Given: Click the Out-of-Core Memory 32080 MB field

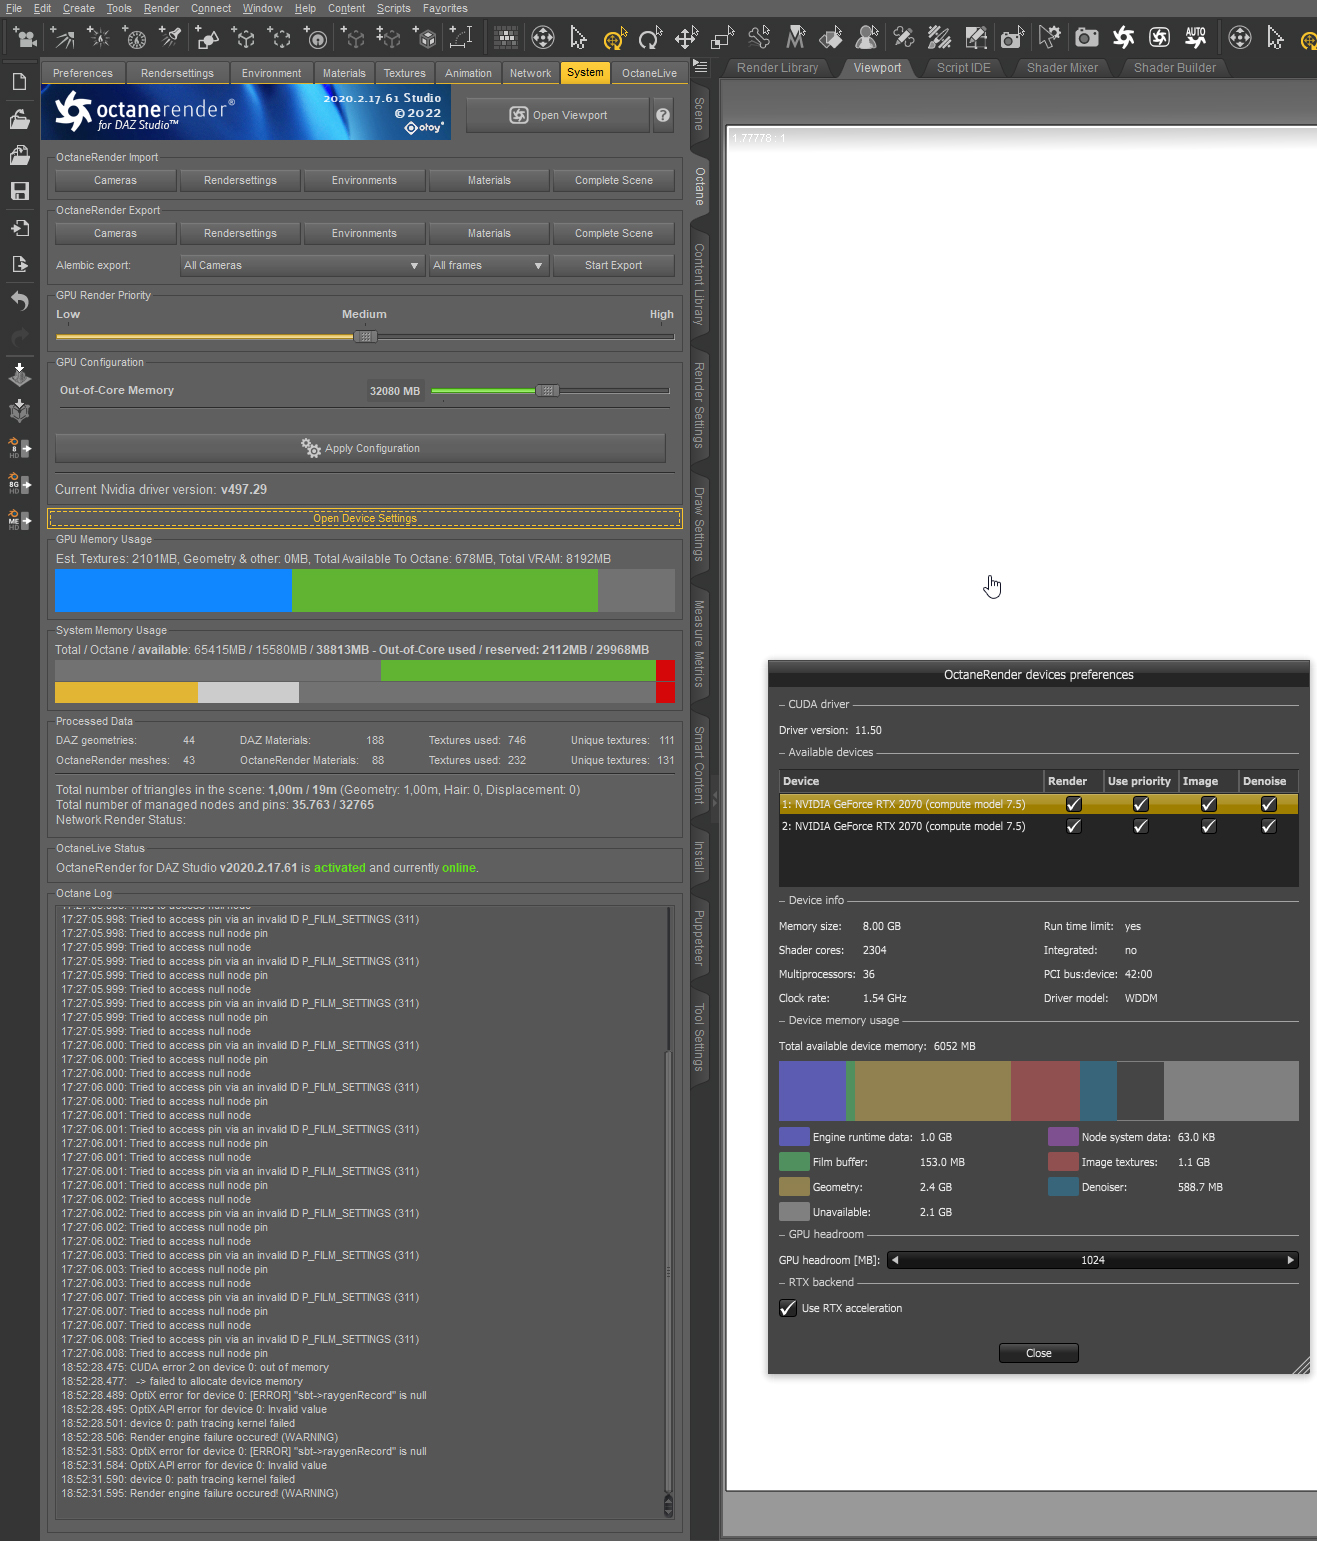Looking at the screenshot, I should (395, 391).
